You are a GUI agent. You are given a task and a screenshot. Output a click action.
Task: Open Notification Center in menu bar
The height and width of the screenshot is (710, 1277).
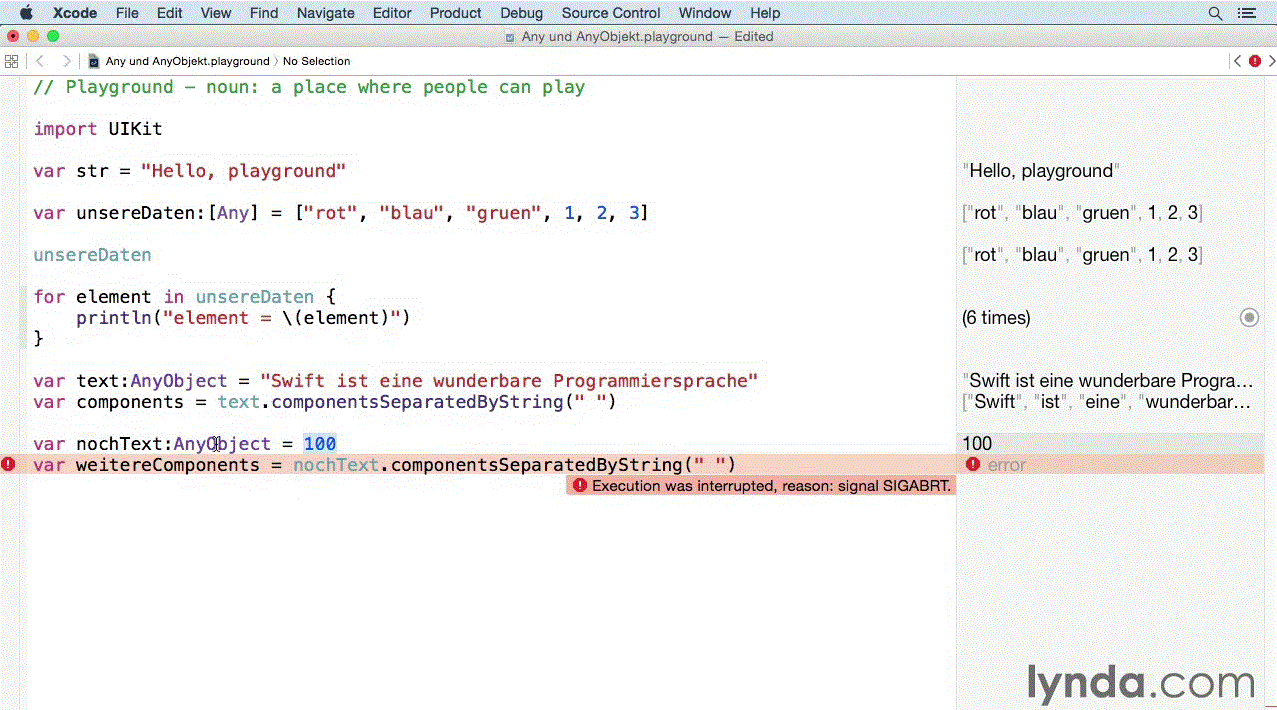tap(1245, 13)
